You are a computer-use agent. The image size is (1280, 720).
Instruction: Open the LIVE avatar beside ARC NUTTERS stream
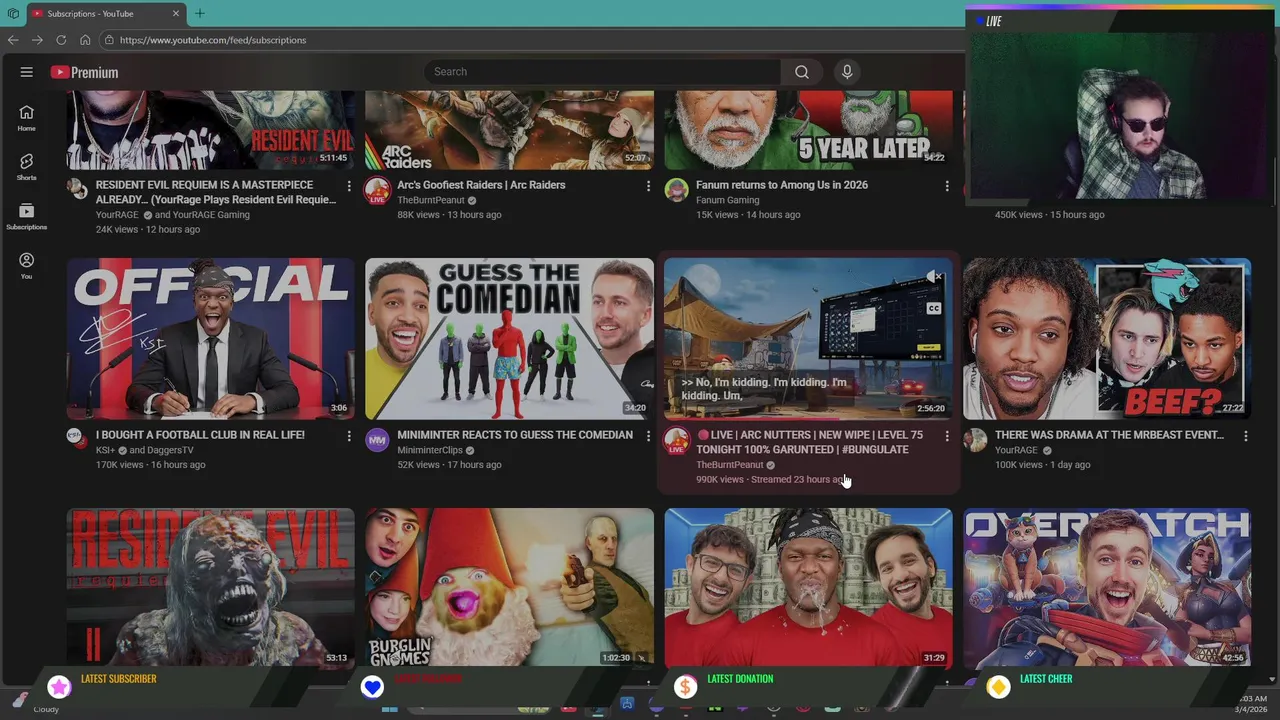[x=677, y=440]
